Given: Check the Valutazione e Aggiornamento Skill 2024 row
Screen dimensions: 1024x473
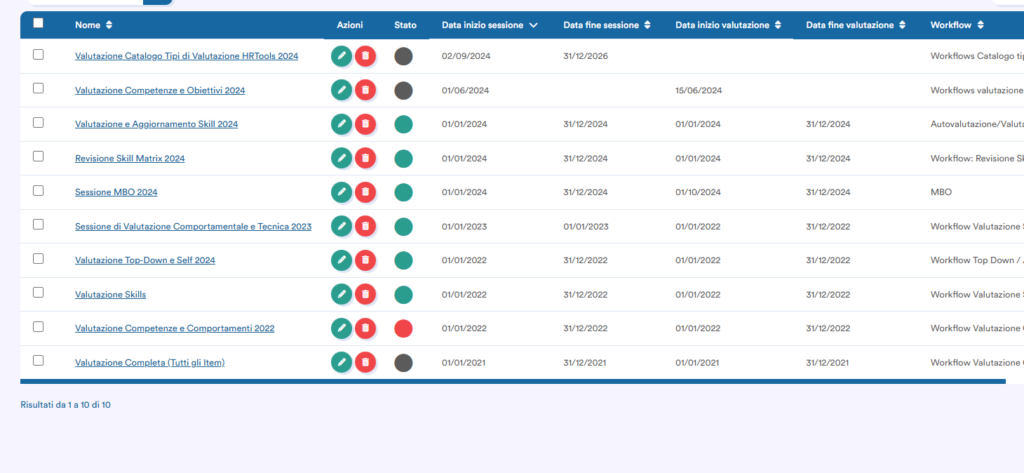Looking at the screenshot, I should [39, 122].
